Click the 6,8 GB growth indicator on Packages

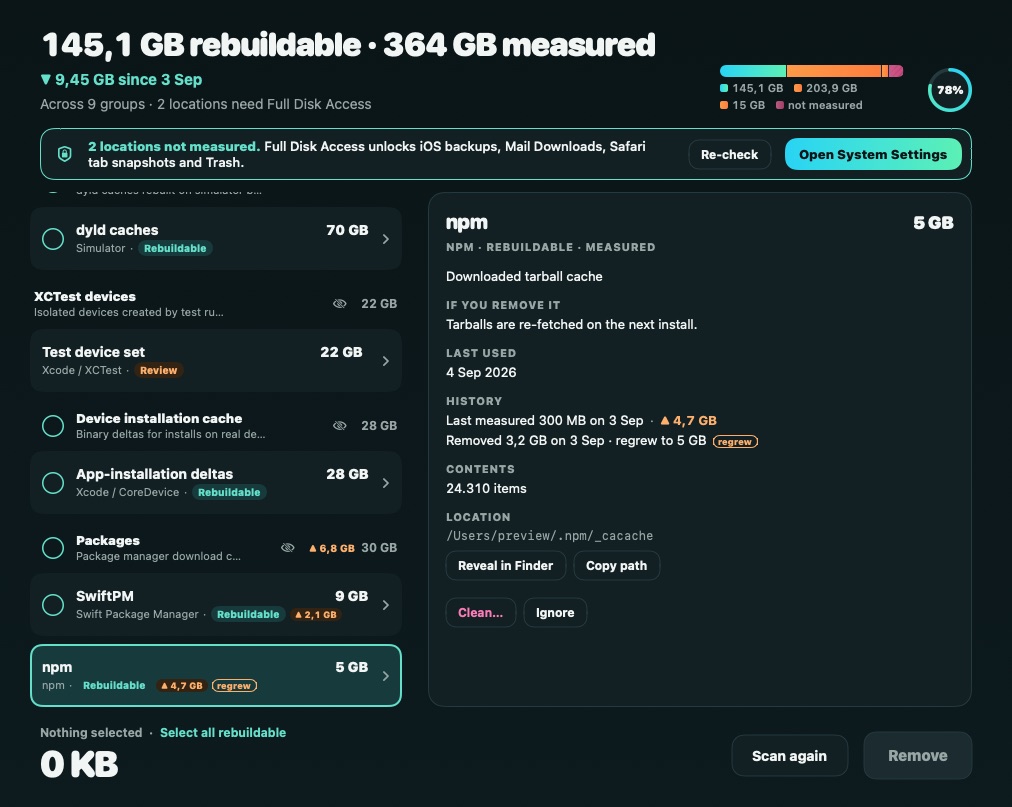click(332, 548)
